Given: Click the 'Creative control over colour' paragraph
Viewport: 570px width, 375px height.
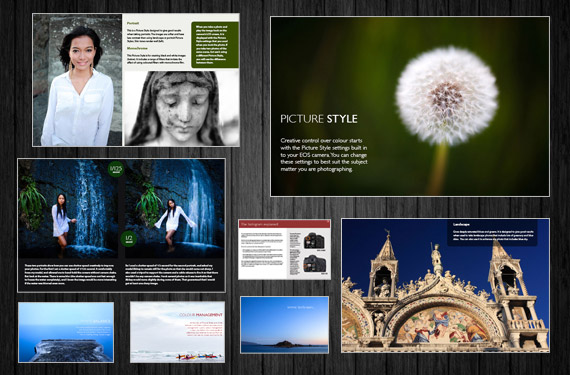Looking at the screenshot, I should 324,154.
